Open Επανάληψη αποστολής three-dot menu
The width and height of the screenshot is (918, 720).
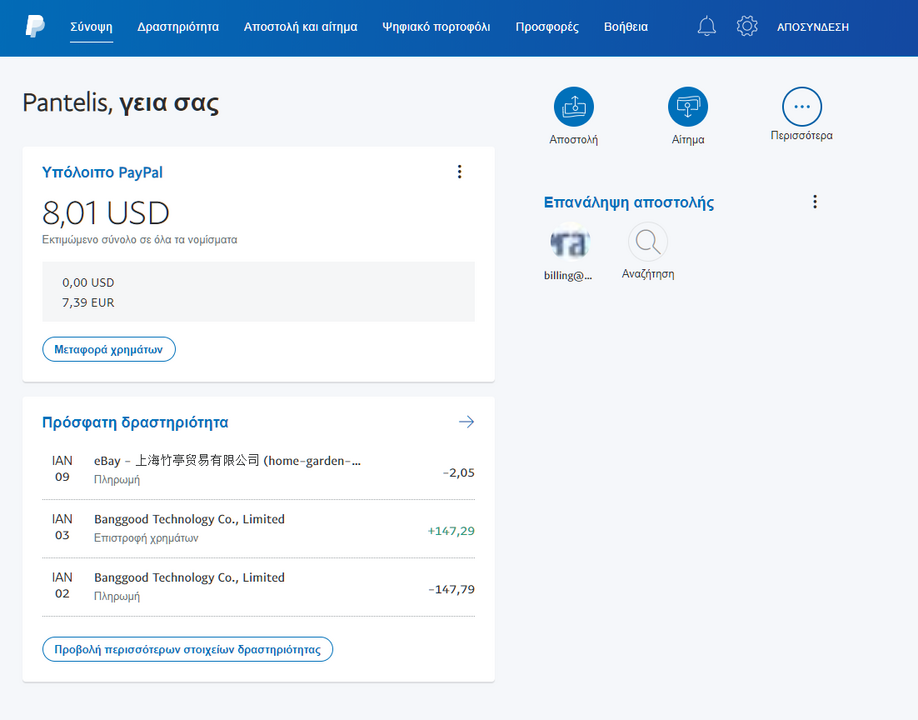[815, 202]
